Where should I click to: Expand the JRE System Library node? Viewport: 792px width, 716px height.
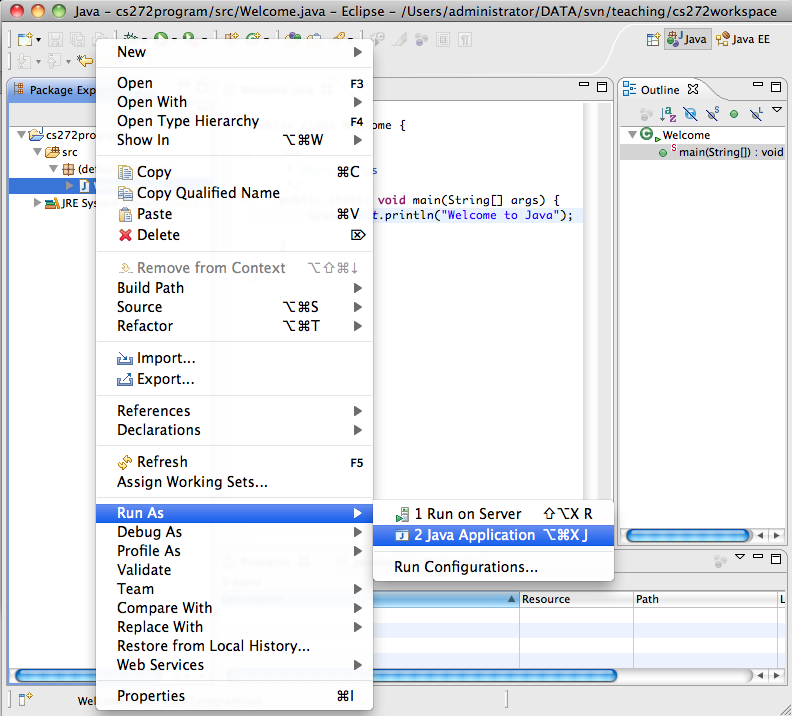pyautogui.click(x=37, y=202)
